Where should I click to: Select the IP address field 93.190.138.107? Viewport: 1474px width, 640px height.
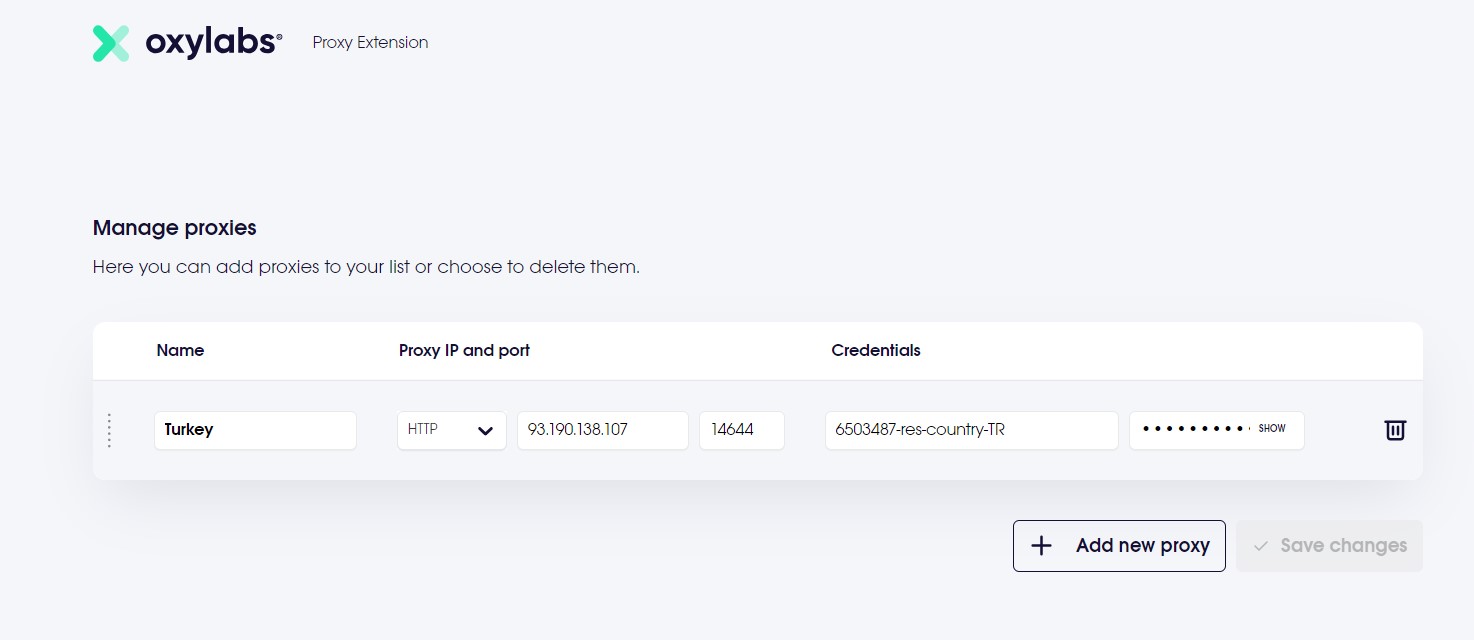click(602, 430)
